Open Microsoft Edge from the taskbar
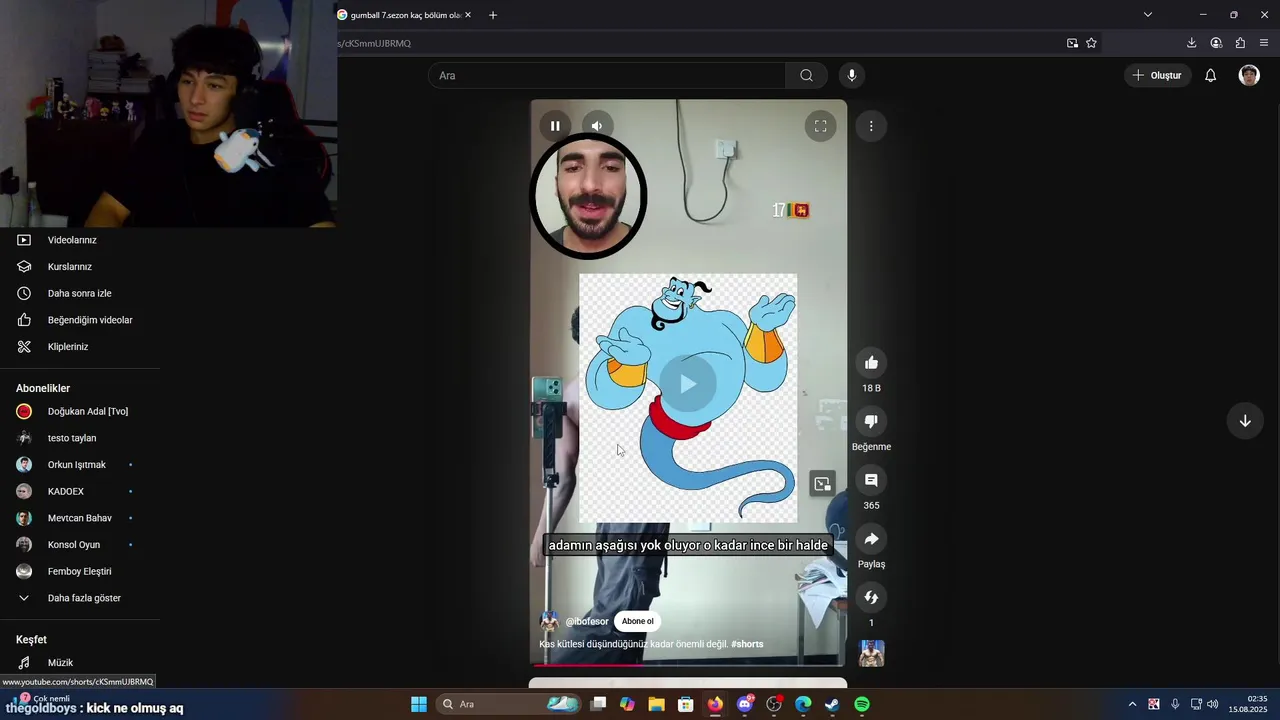The image size is (1280, 720). pos(803,704)
